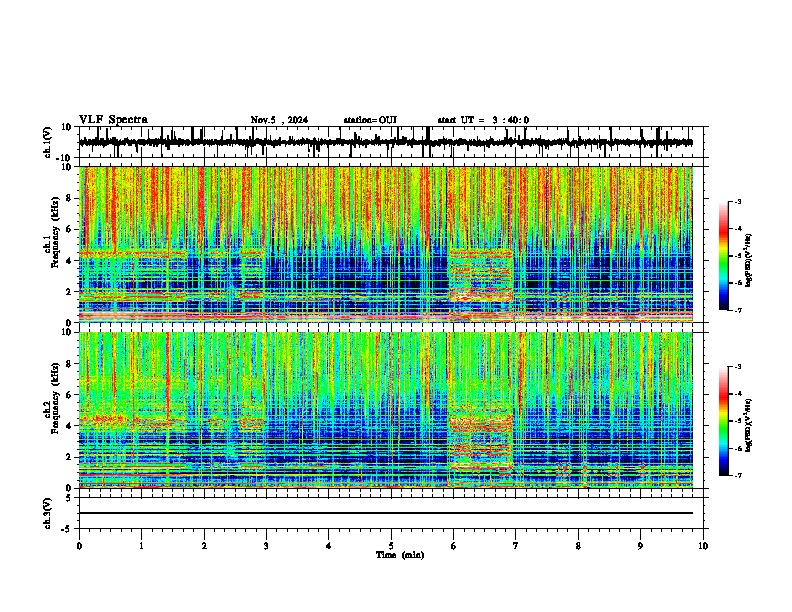Viewport: 792px width, 612px height.
Task: Click the ch.2 'Frequency (kHz)' axis label
Action: [55, 398]
